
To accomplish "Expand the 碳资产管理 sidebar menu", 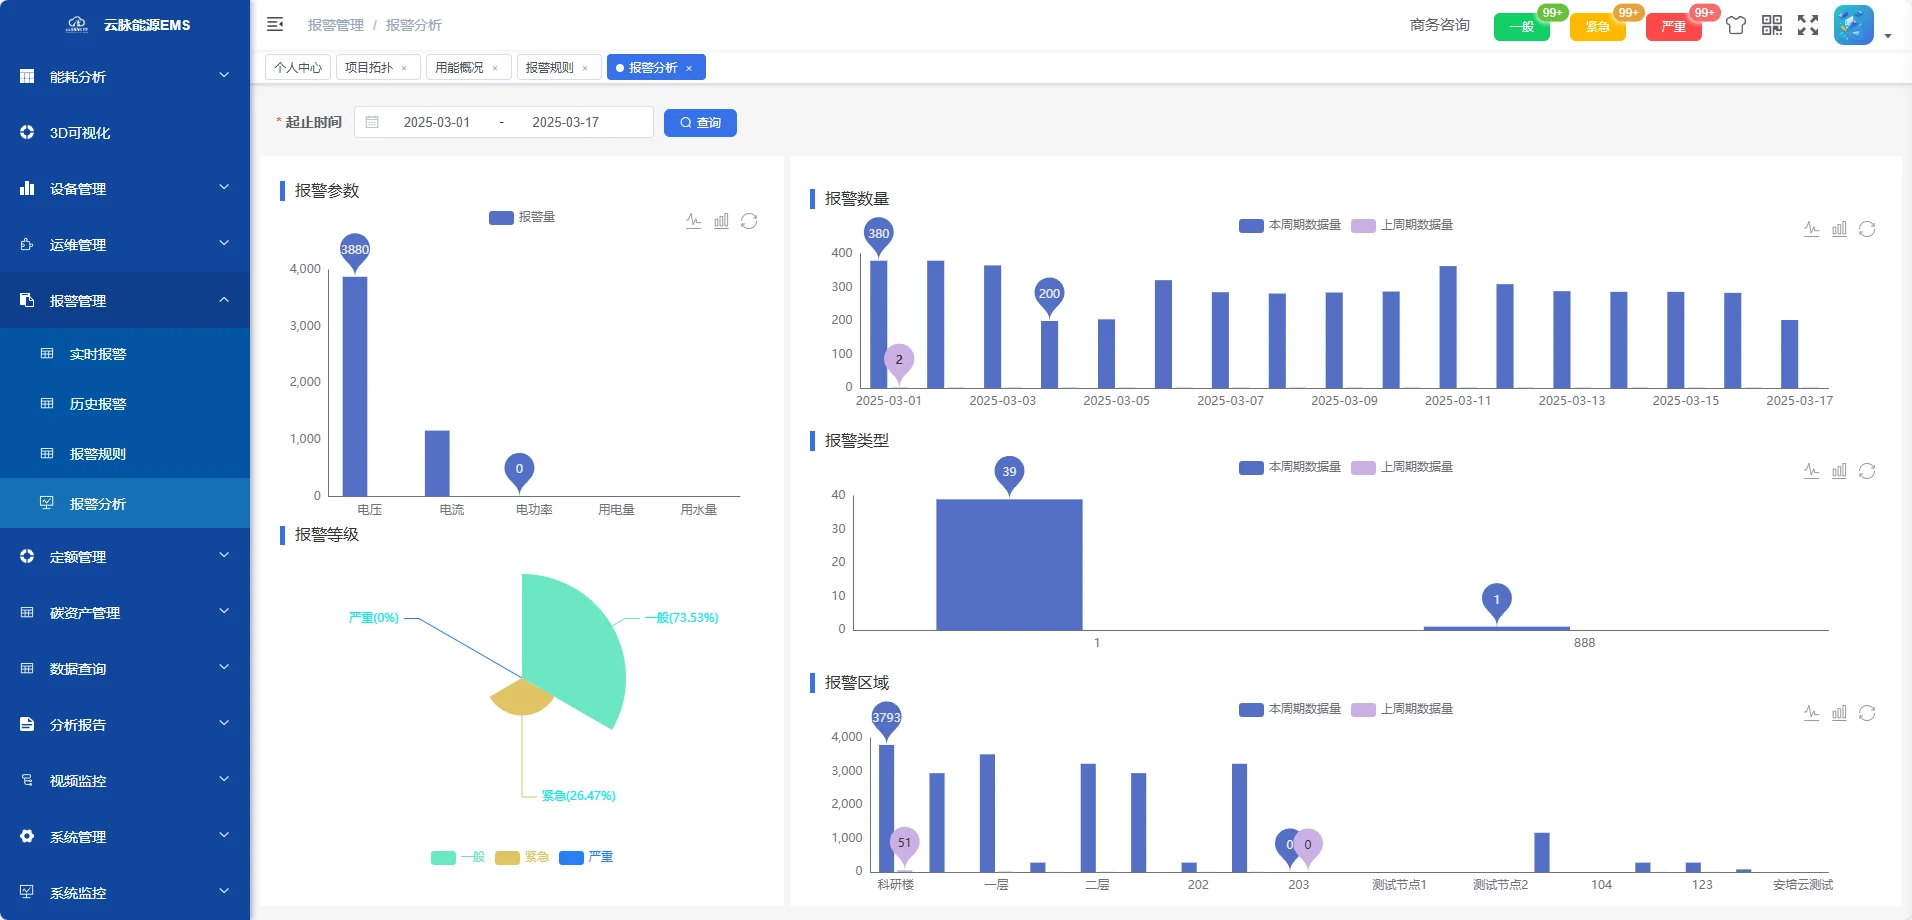I will tap(125, 612).
